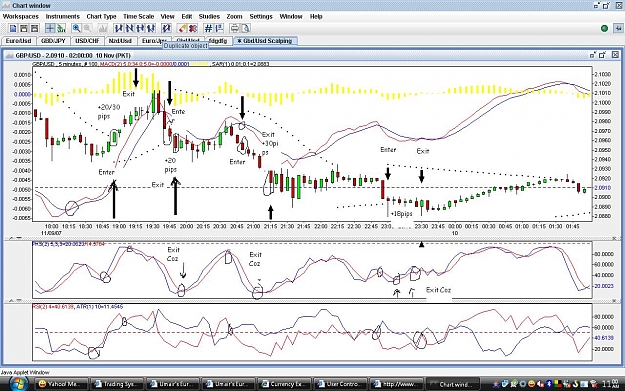Zoom in with the magnifier plus icon
This screenshot has width=625, height=391.
click(76, 28)
